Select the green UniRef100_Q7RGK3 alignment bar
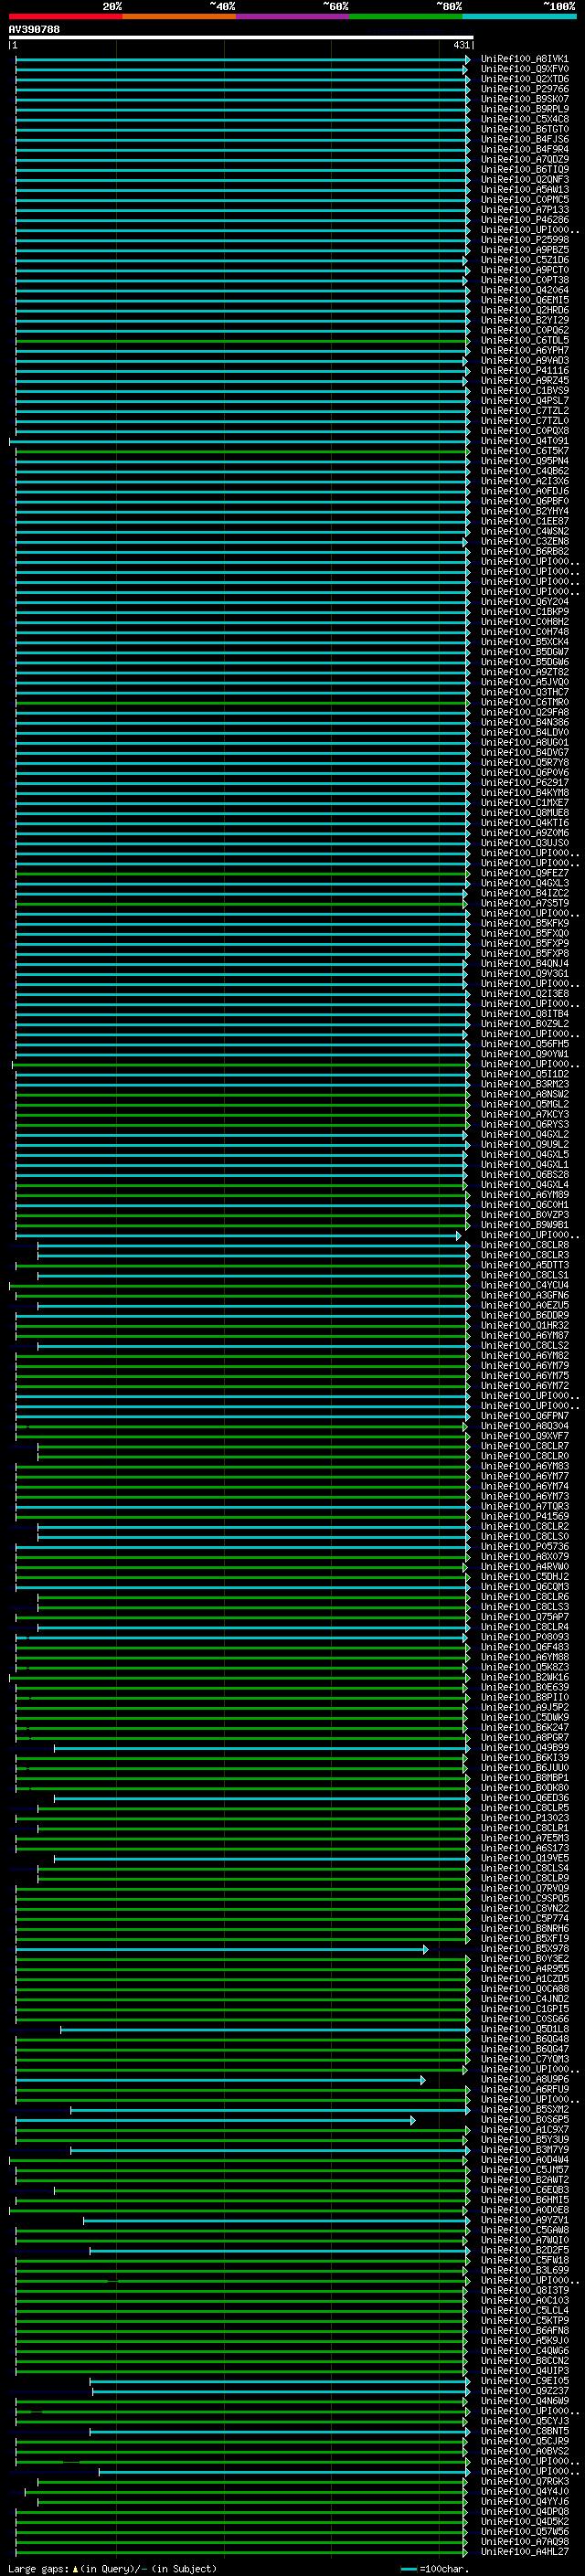Image resolution: width=585 pixels, height=2576 pixels. tap(250, 2481)
